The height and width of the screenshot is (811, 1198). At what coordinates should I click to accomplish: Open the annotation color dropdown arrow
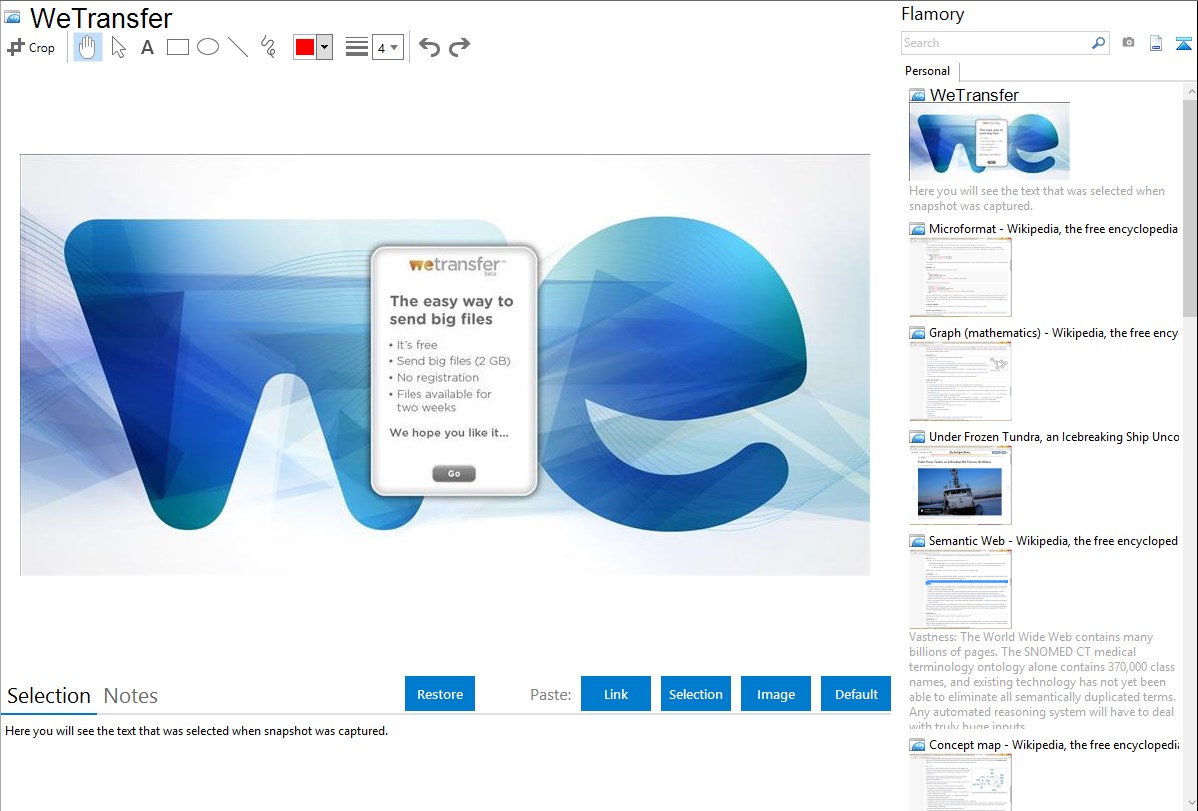(325, 47)
